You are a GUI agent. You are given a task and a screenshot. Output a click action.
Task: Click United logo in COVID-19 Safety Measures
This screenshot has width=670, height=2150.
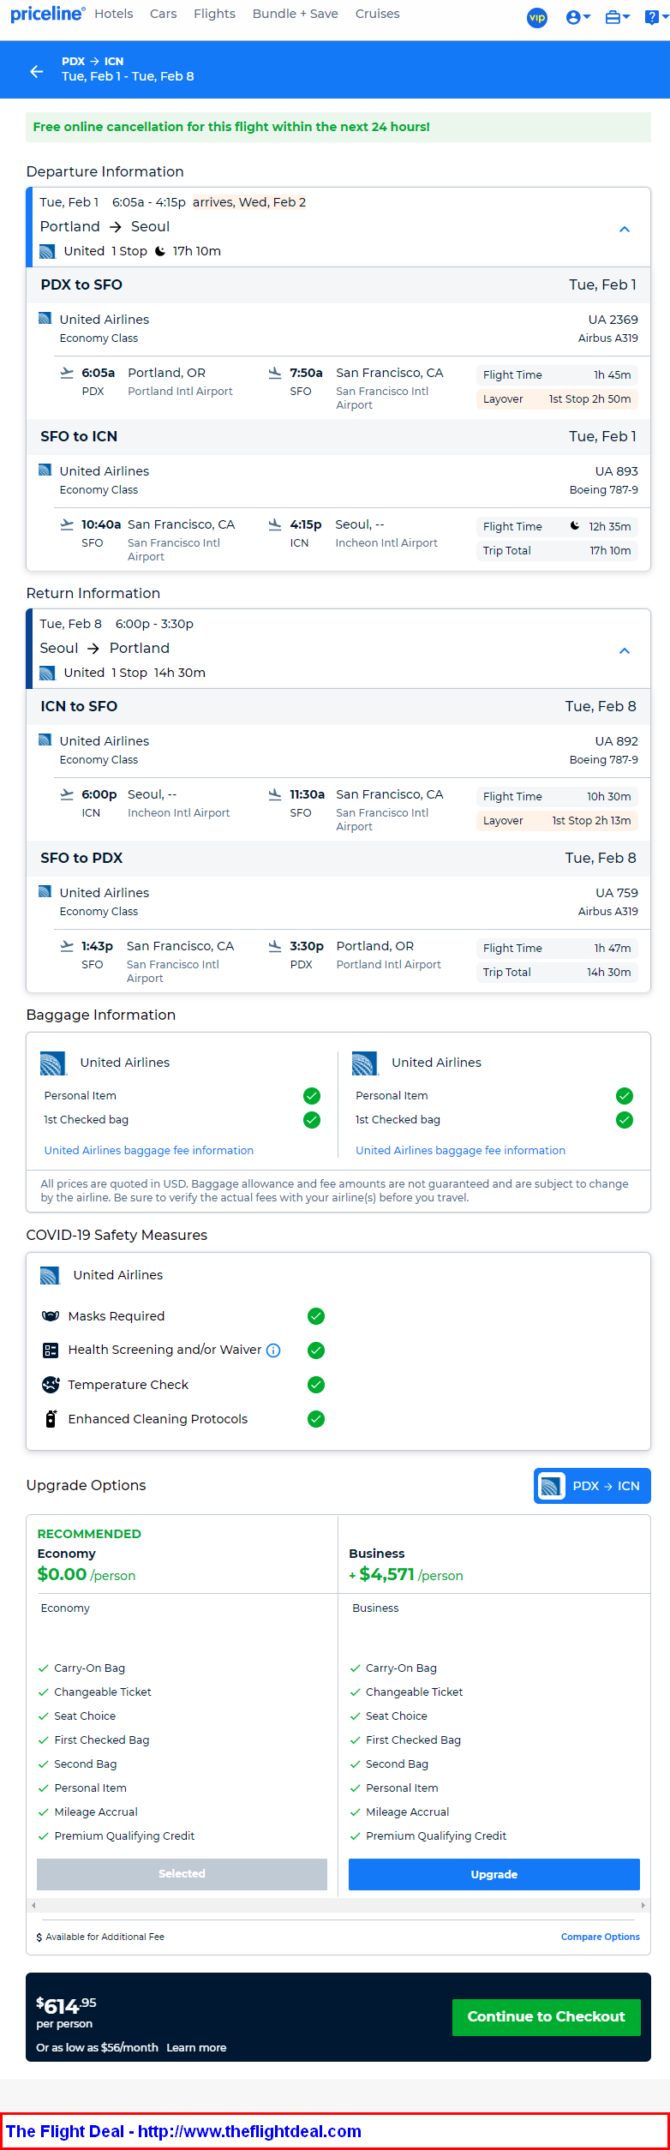coord(50,1275)
